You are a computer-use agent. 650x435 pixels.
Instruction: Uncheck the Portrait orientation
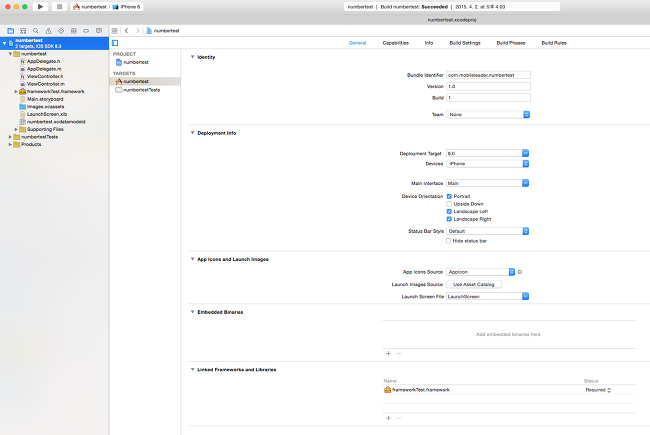tap(449, 196)
